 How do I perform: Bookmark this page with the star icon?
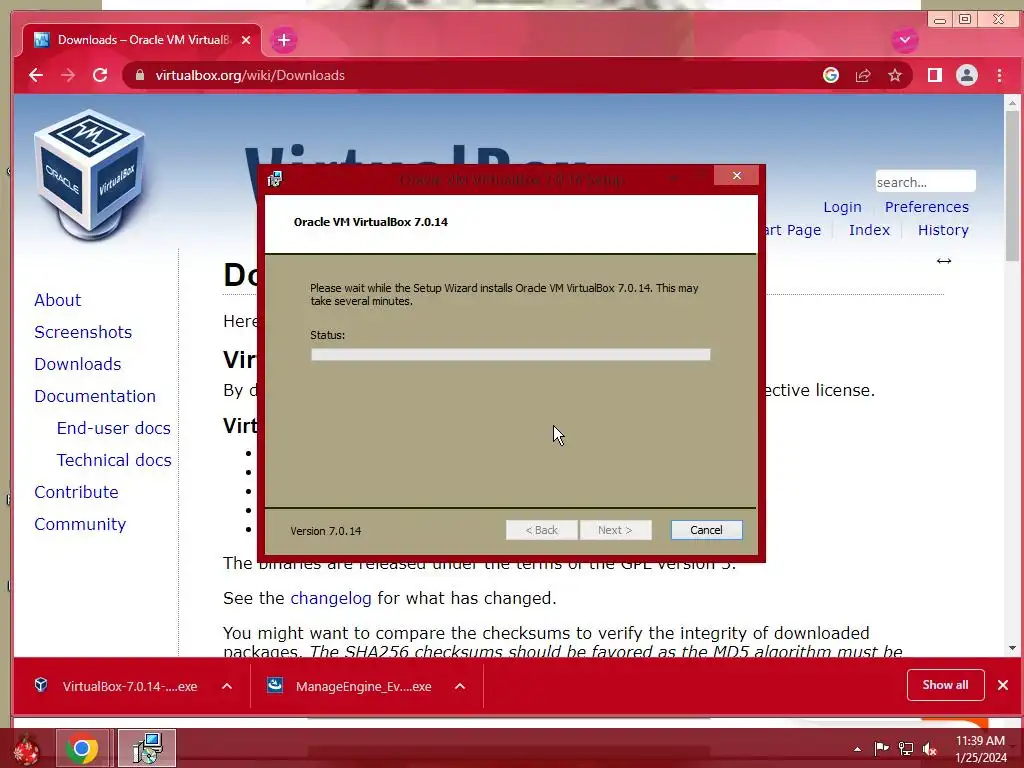coord(895,75)
